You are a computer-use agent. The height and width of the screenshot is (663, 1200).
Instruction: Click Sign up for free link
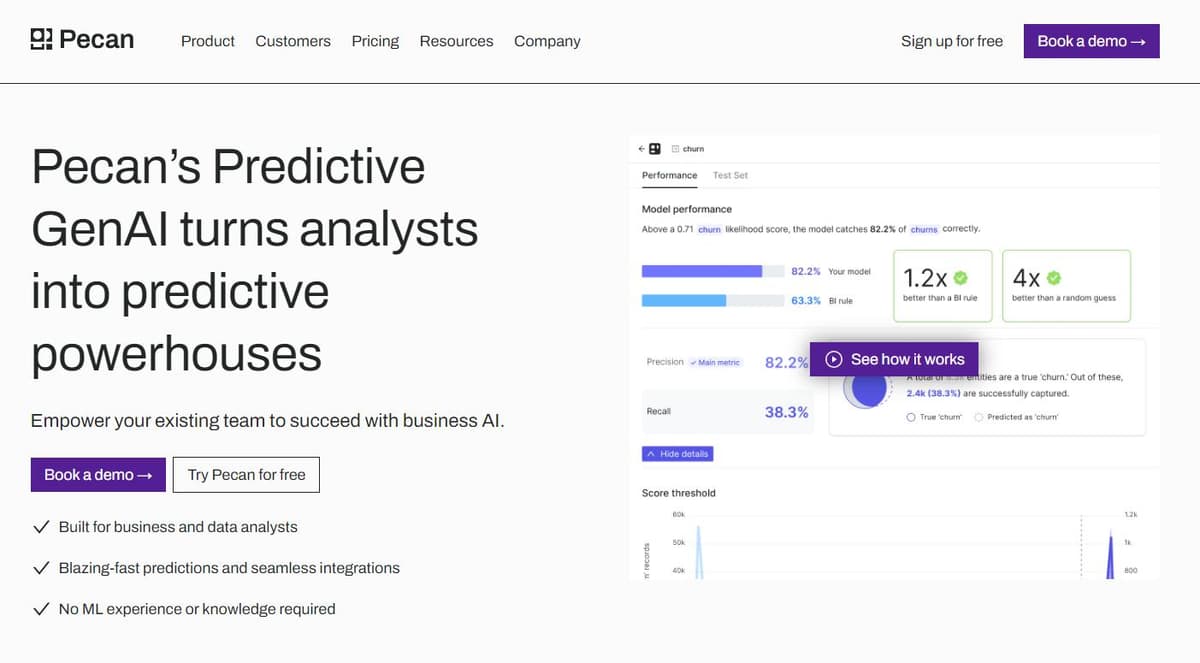[x=952, y=41]
